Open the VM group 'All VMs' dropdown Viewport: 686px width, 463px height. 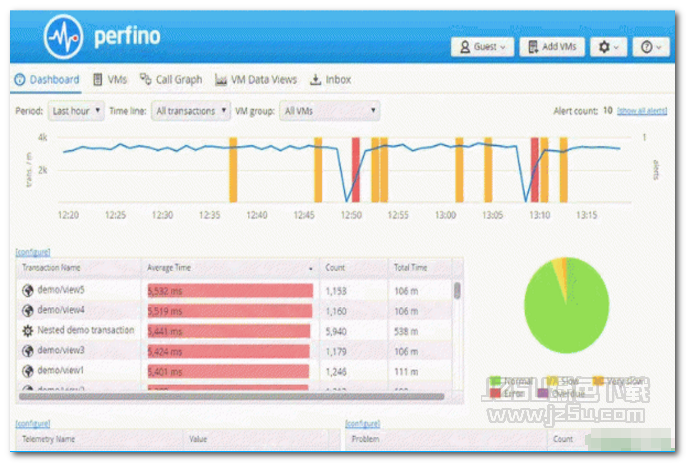pos(329,111)
